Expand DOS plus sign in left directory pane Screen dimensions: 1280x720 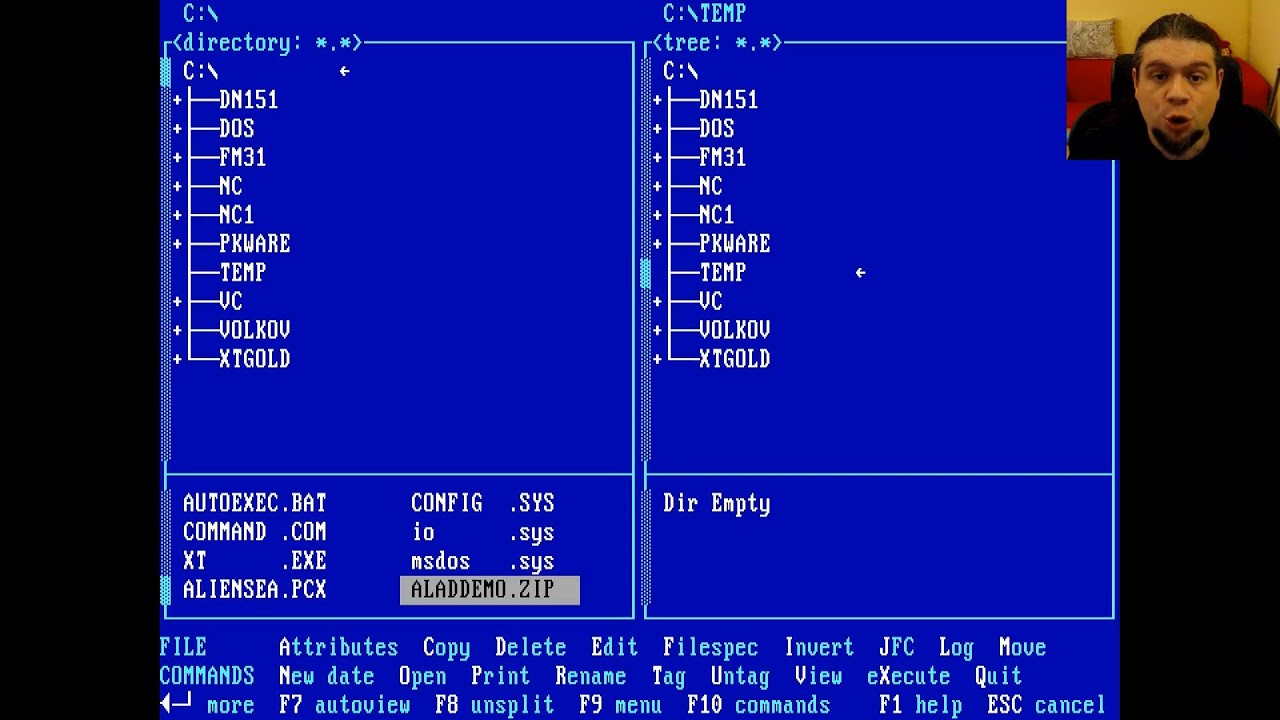click(177, 129)
